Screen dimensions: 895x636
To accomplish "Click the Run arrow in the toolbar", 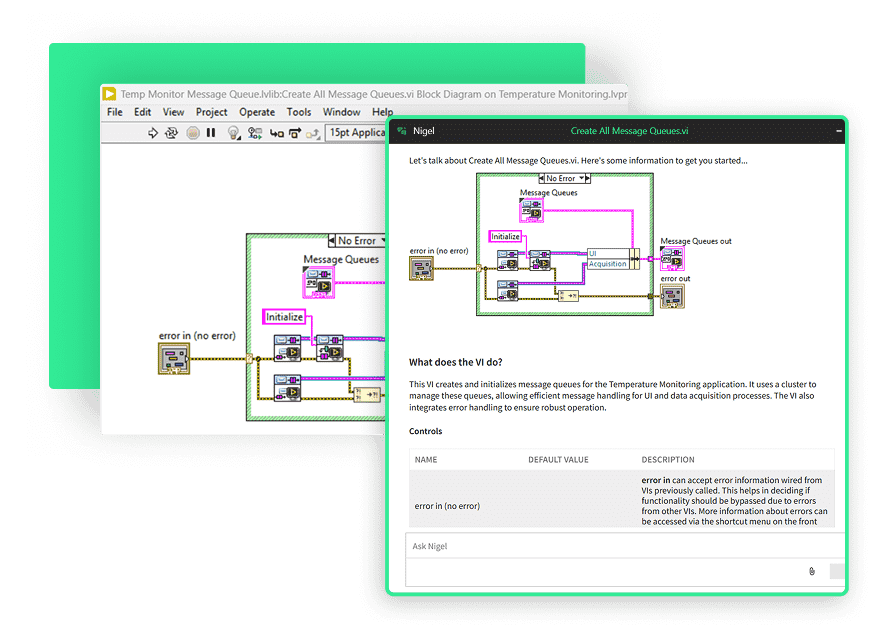I will coord(153,132).
